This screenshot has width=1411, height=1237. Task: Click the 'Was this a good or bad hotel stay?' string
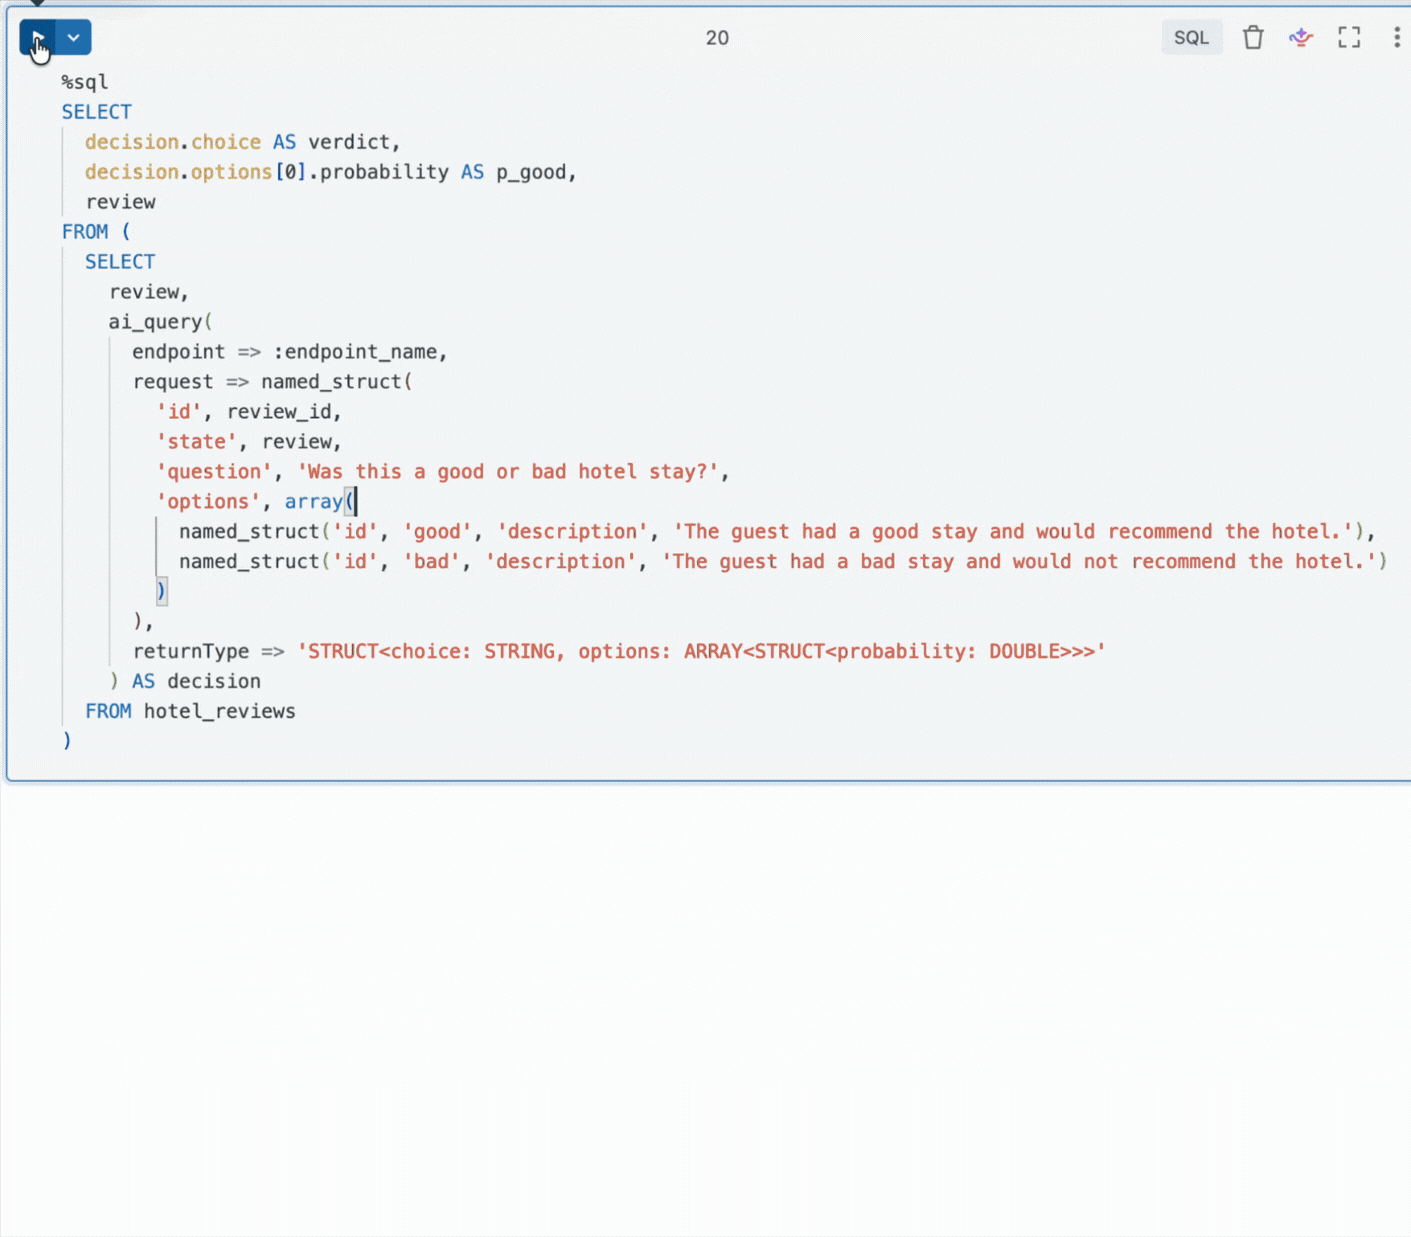[x=508, y=472]
